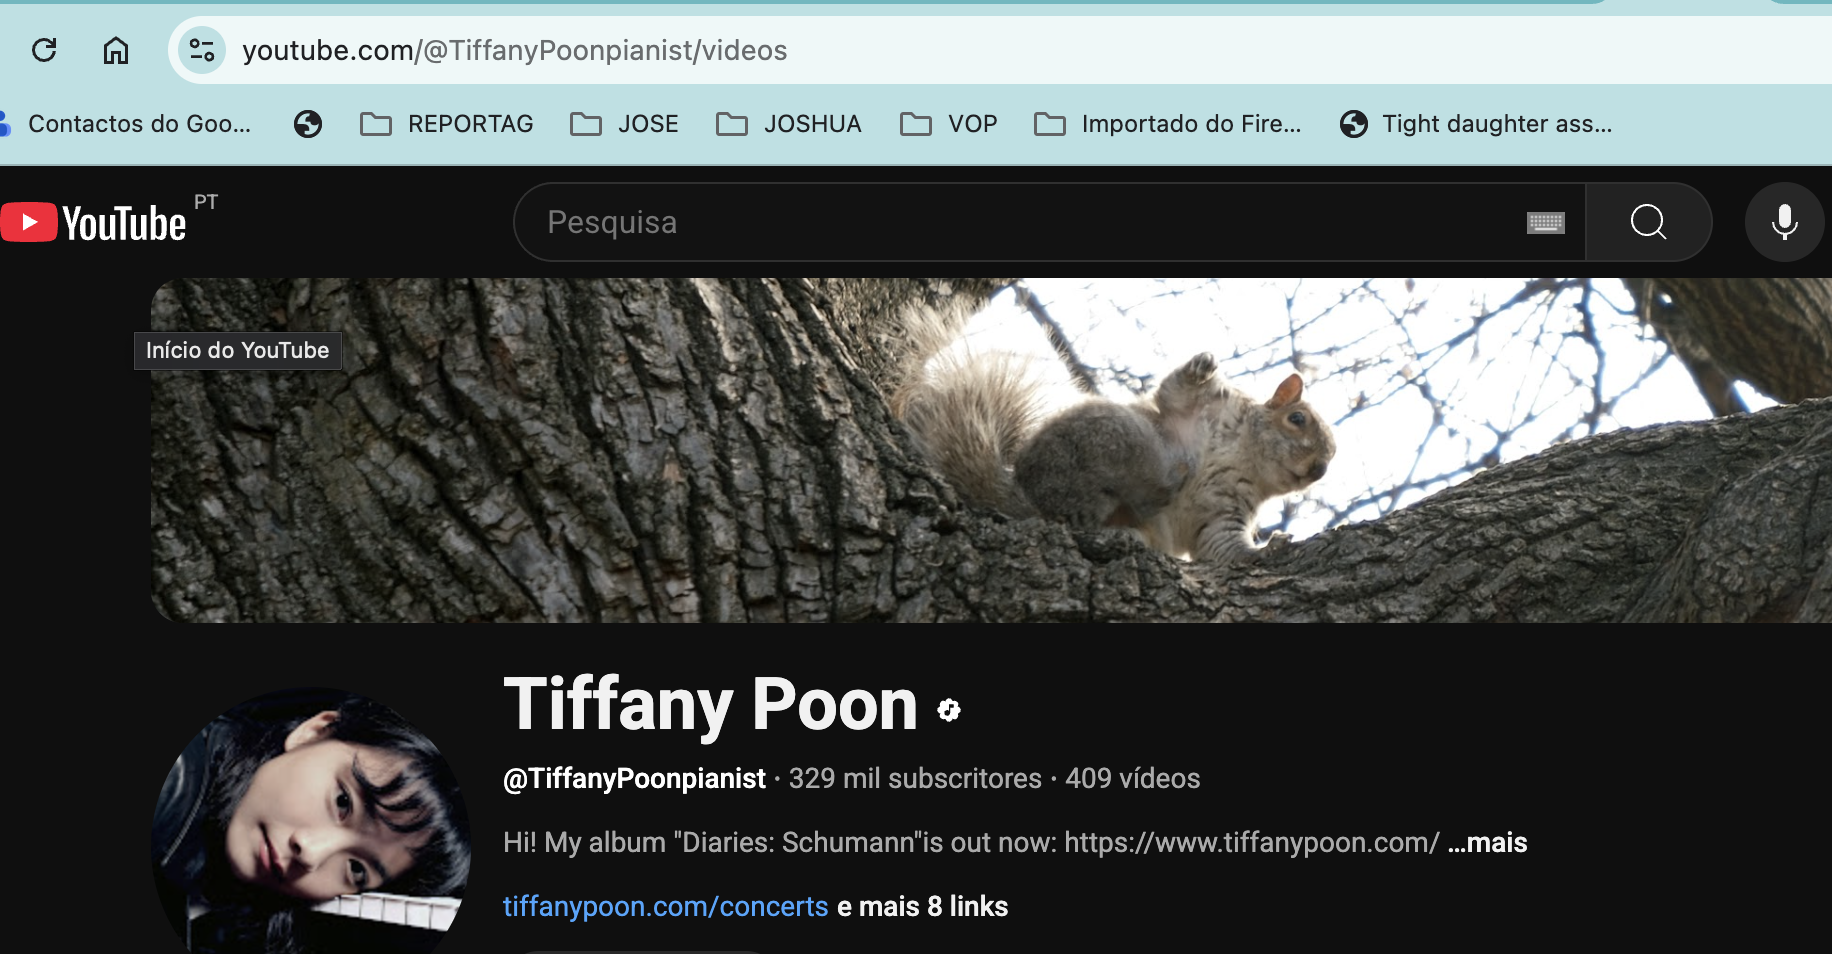Image resolution: width=1832 pixels, height=954 pixels.
Task: Open site information icon in address bar
Action: 202,50
